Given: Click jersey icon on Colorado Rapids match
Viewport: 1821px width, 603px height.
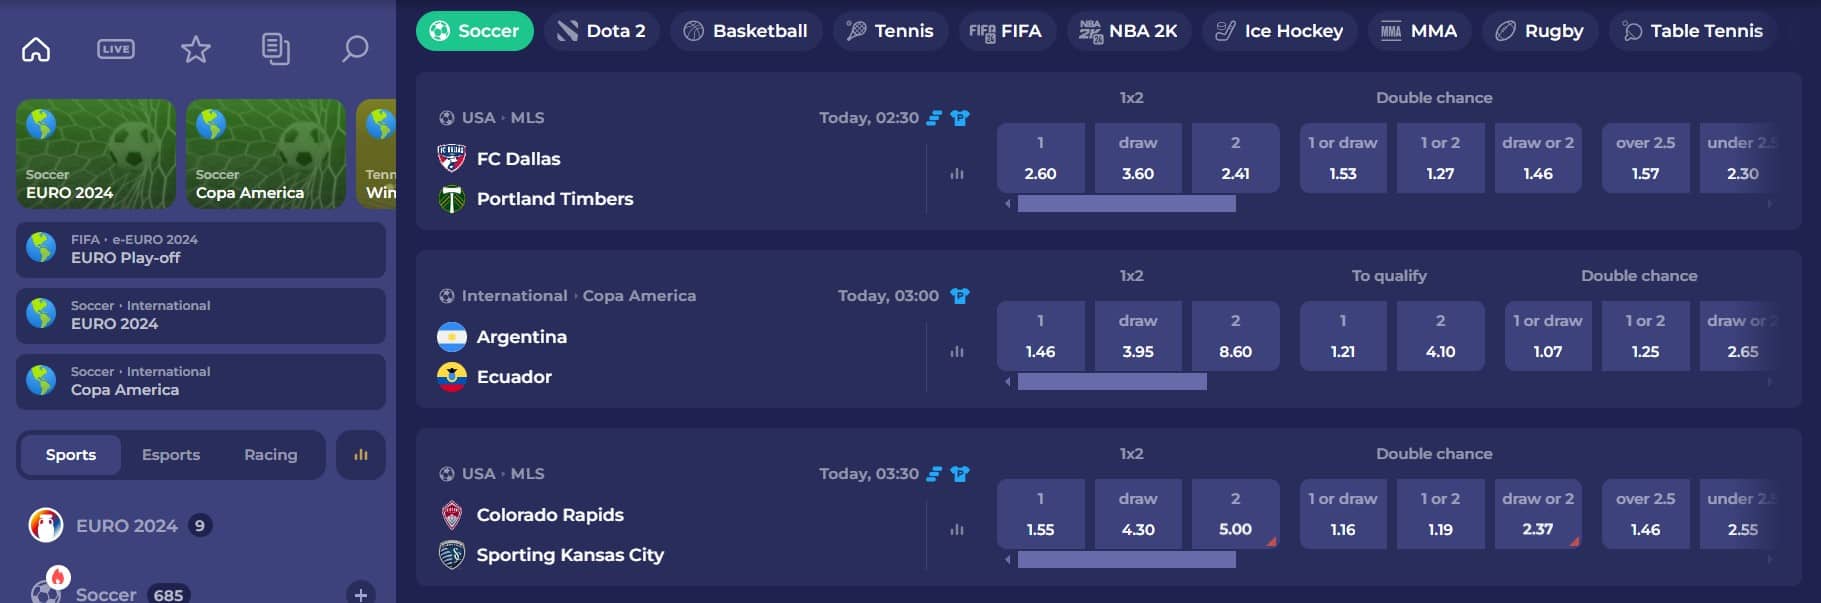Looking at the screenshot, I should tap(960, 474).
